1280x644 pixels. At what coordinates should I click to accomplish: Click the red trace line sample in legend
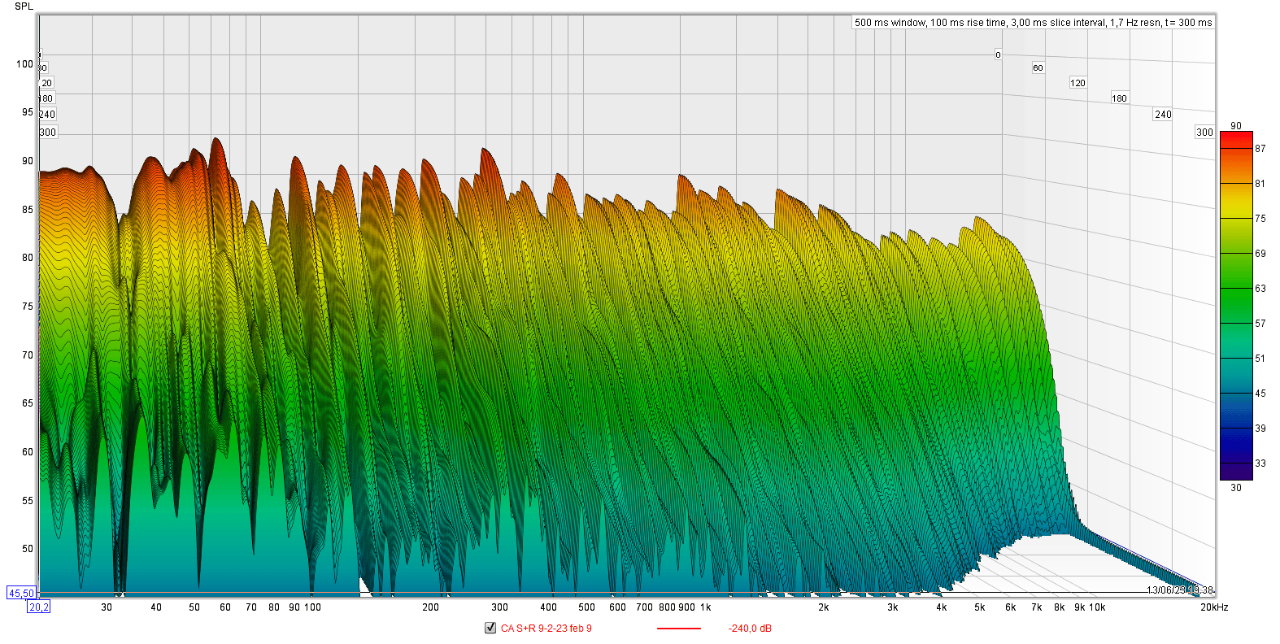click(x=679, y=628)
